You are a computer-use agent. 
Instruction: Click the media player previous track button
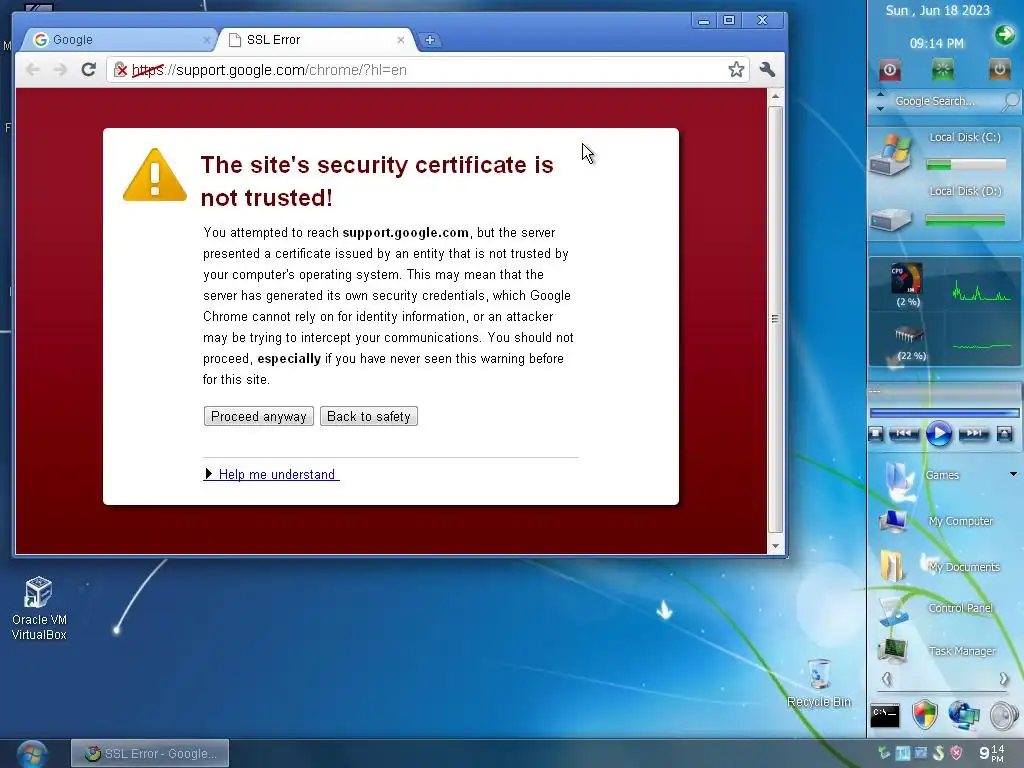[x=904, y=433]
